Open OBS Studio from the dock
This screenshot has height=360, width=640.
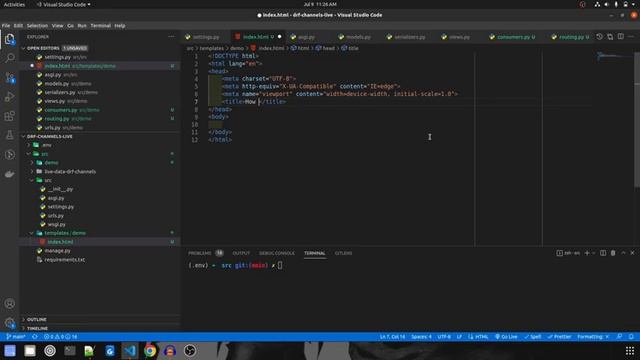(190, 351)
